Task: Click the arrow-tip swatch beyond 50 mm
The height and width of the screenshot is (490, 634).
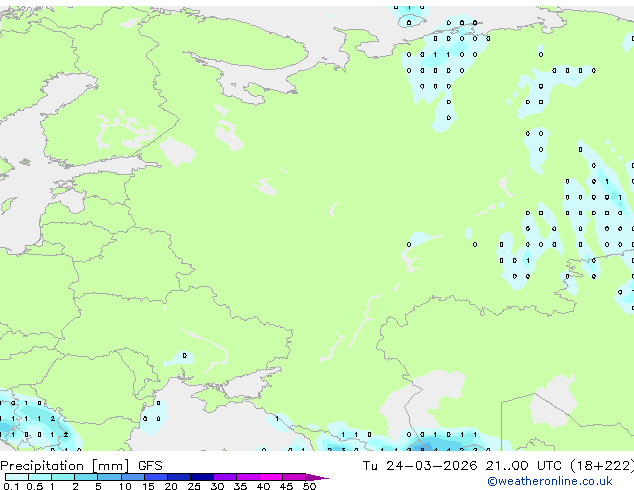Action: pos(317,477)
